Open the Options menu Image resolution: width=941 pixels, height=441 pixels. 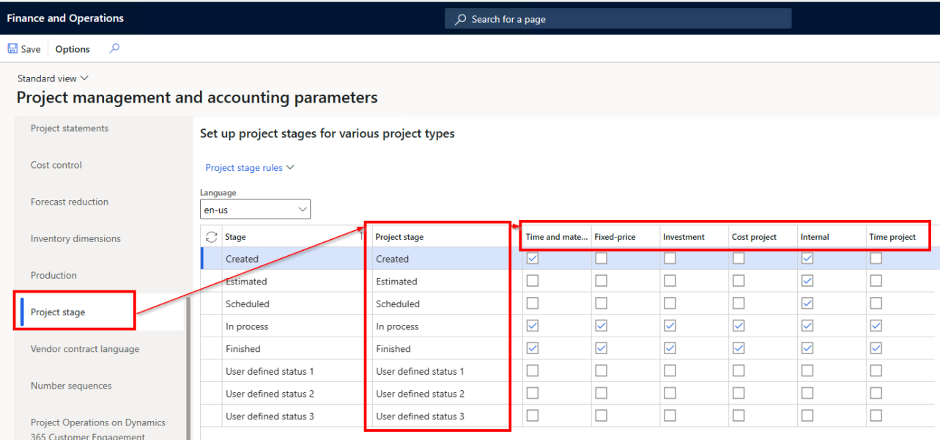(x=73, y=49)
